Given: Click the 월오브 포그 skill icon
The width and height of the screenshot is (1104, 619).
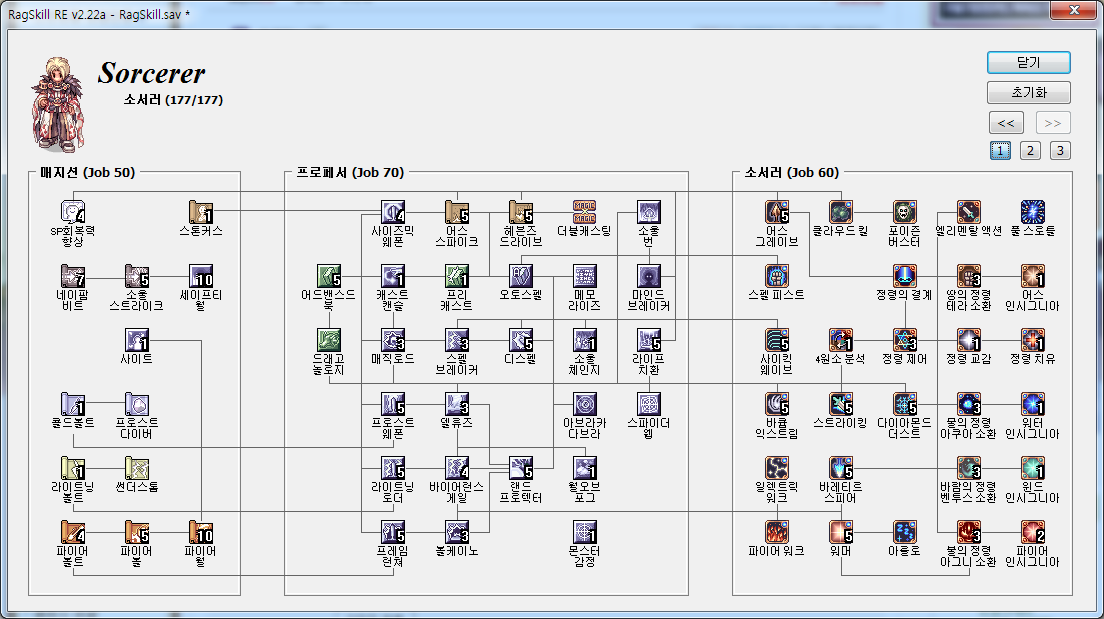Looking at the screenshot, I should pos(584,468).
